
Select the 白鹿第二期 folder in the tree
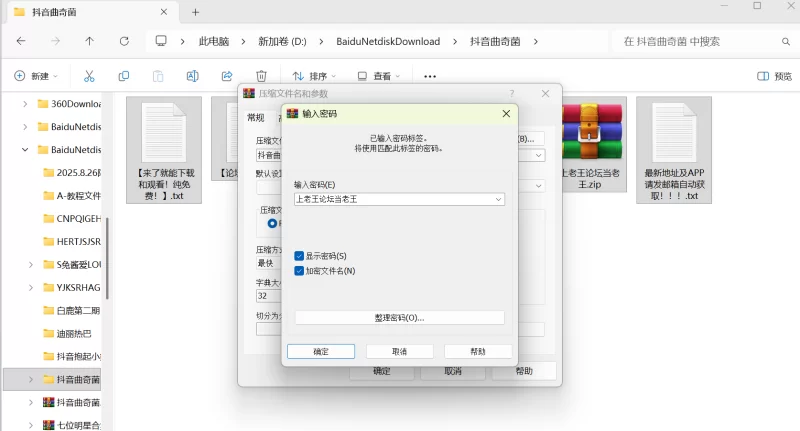click(72, 311)
